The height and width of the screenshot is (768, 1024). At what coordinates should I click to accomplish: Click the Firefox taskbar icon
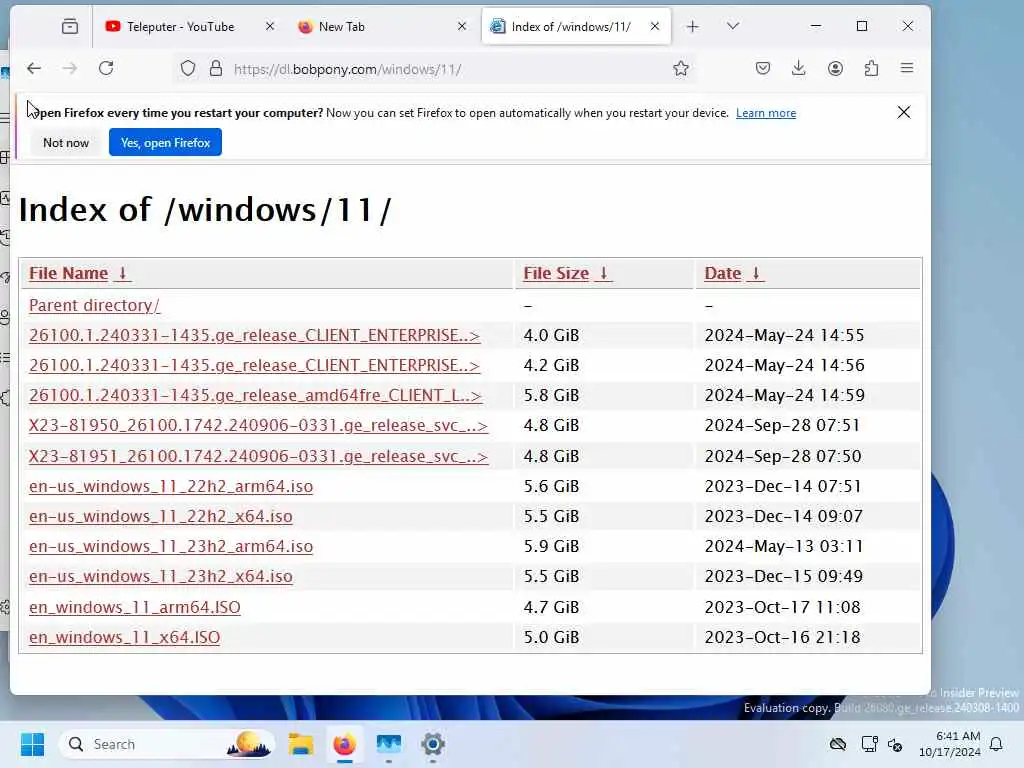click(x=345, y=744)
